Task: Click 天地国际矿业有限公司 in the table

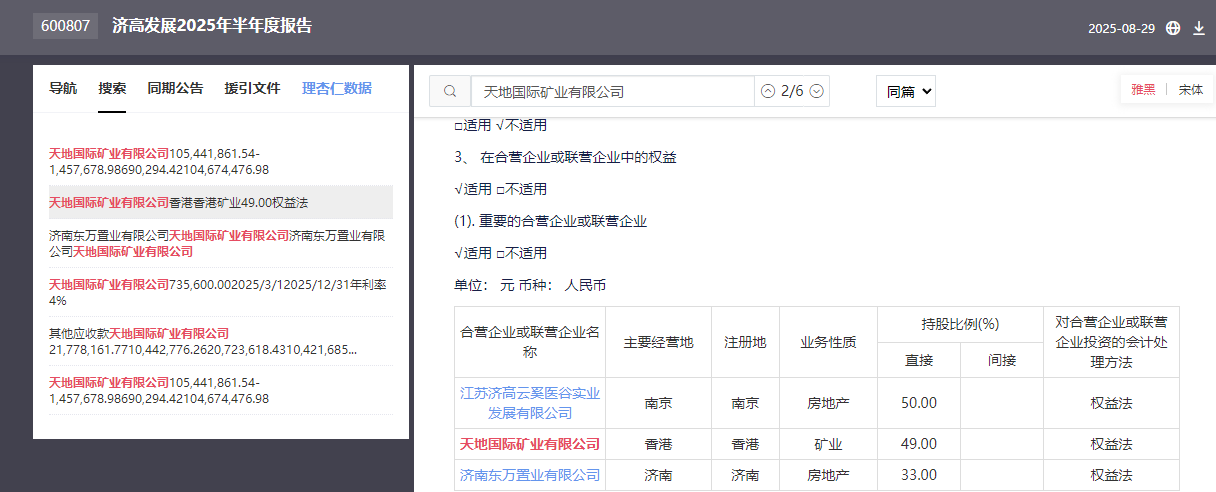Action: pos(530,444)
